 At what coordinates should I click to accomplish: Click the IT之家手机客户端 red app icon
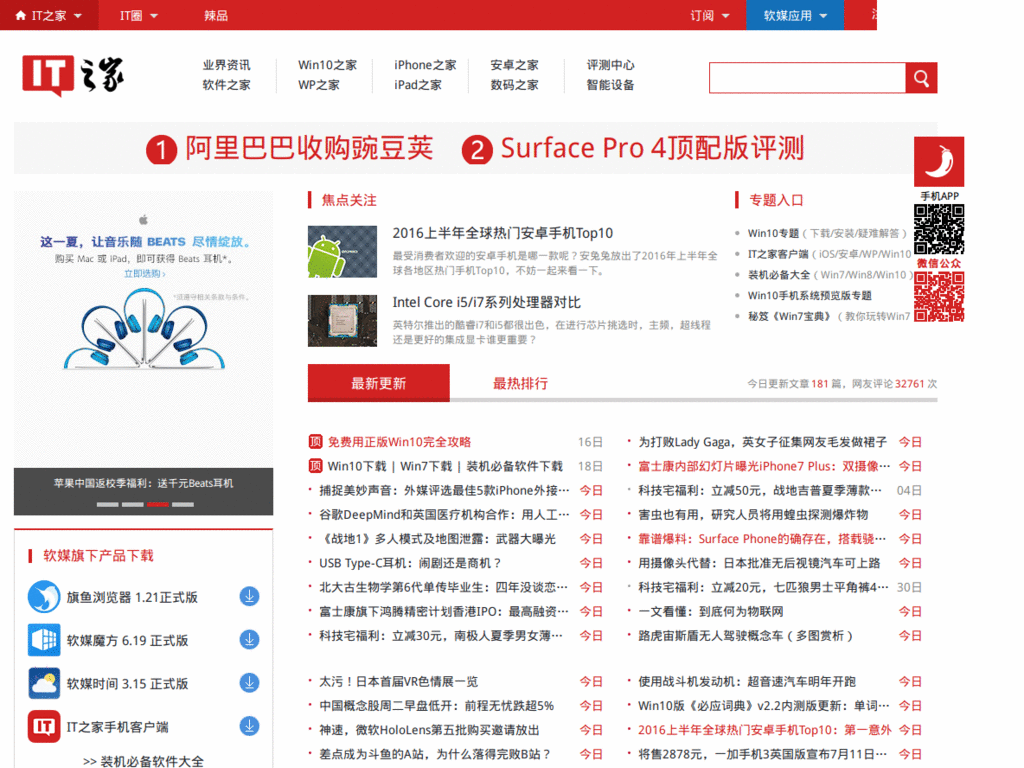44,726
